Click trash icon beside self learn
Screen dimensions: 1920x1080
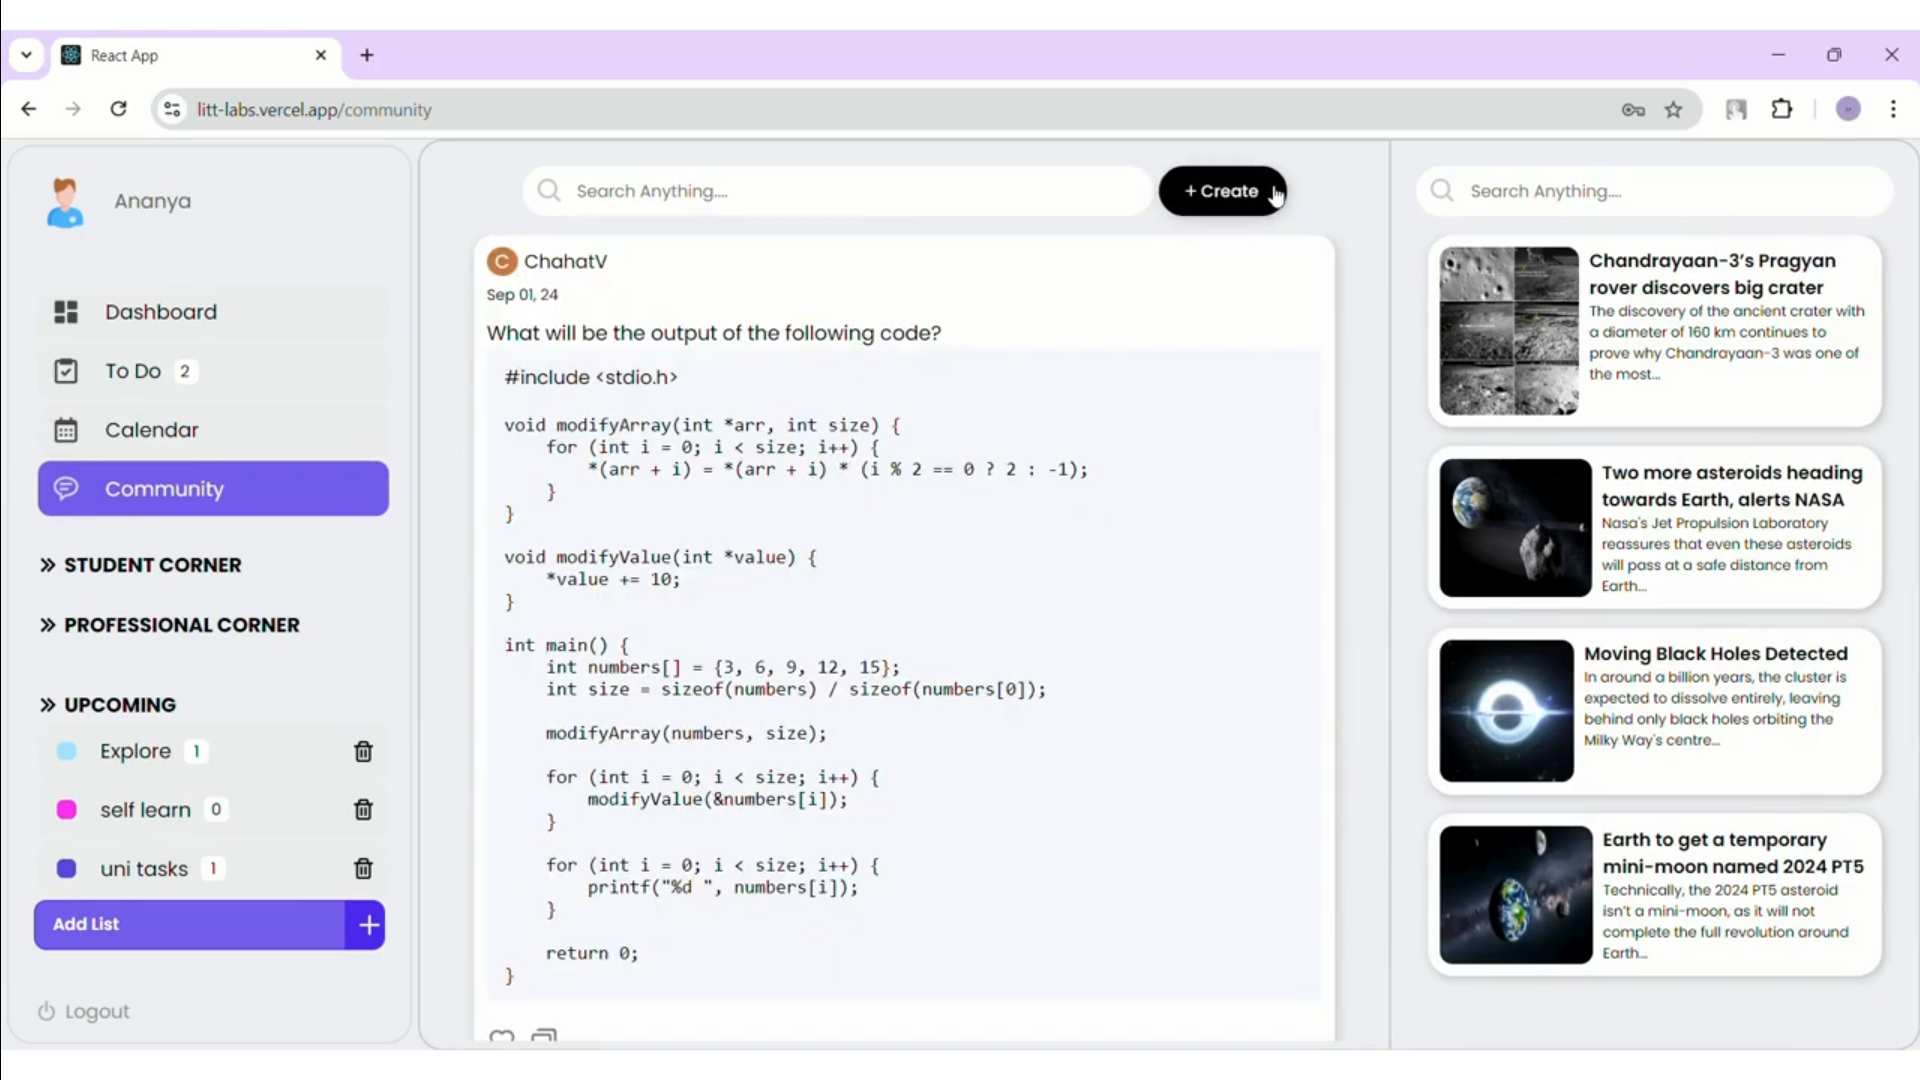[363, 810]
